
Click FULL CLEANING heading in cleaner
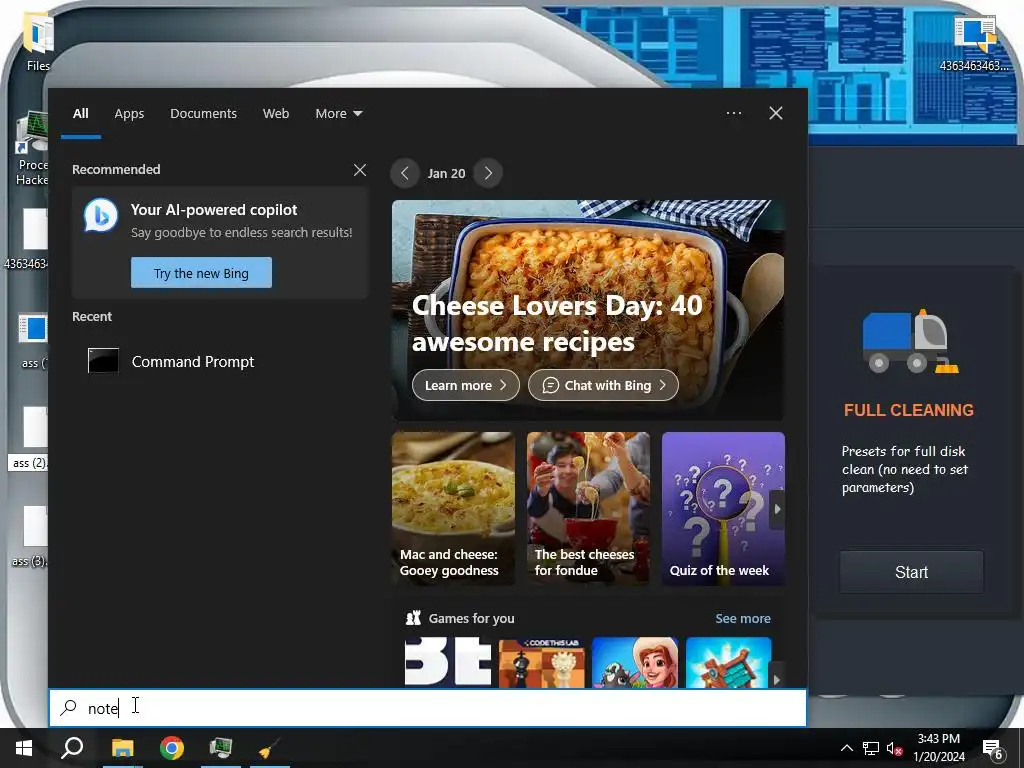point(908,410)
